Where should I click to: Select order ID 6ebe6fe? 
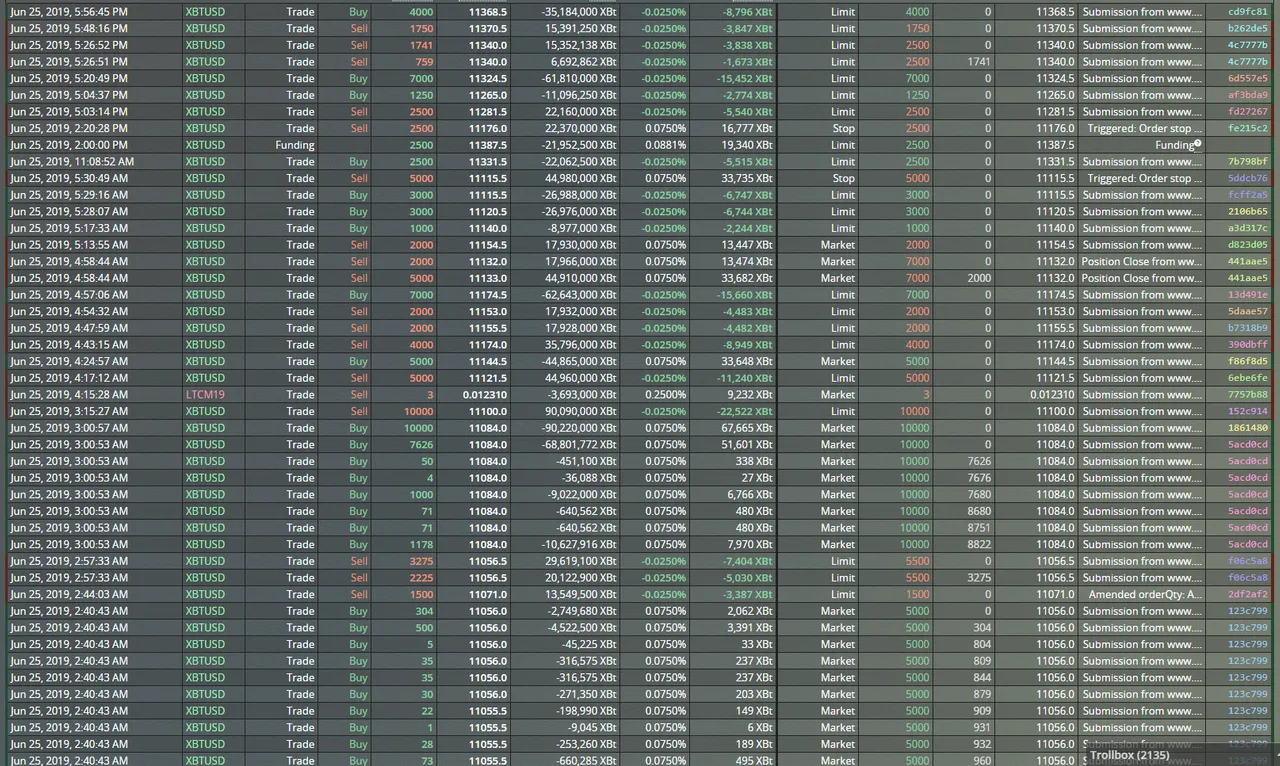pyautogui.click(x=1247, y=378)
